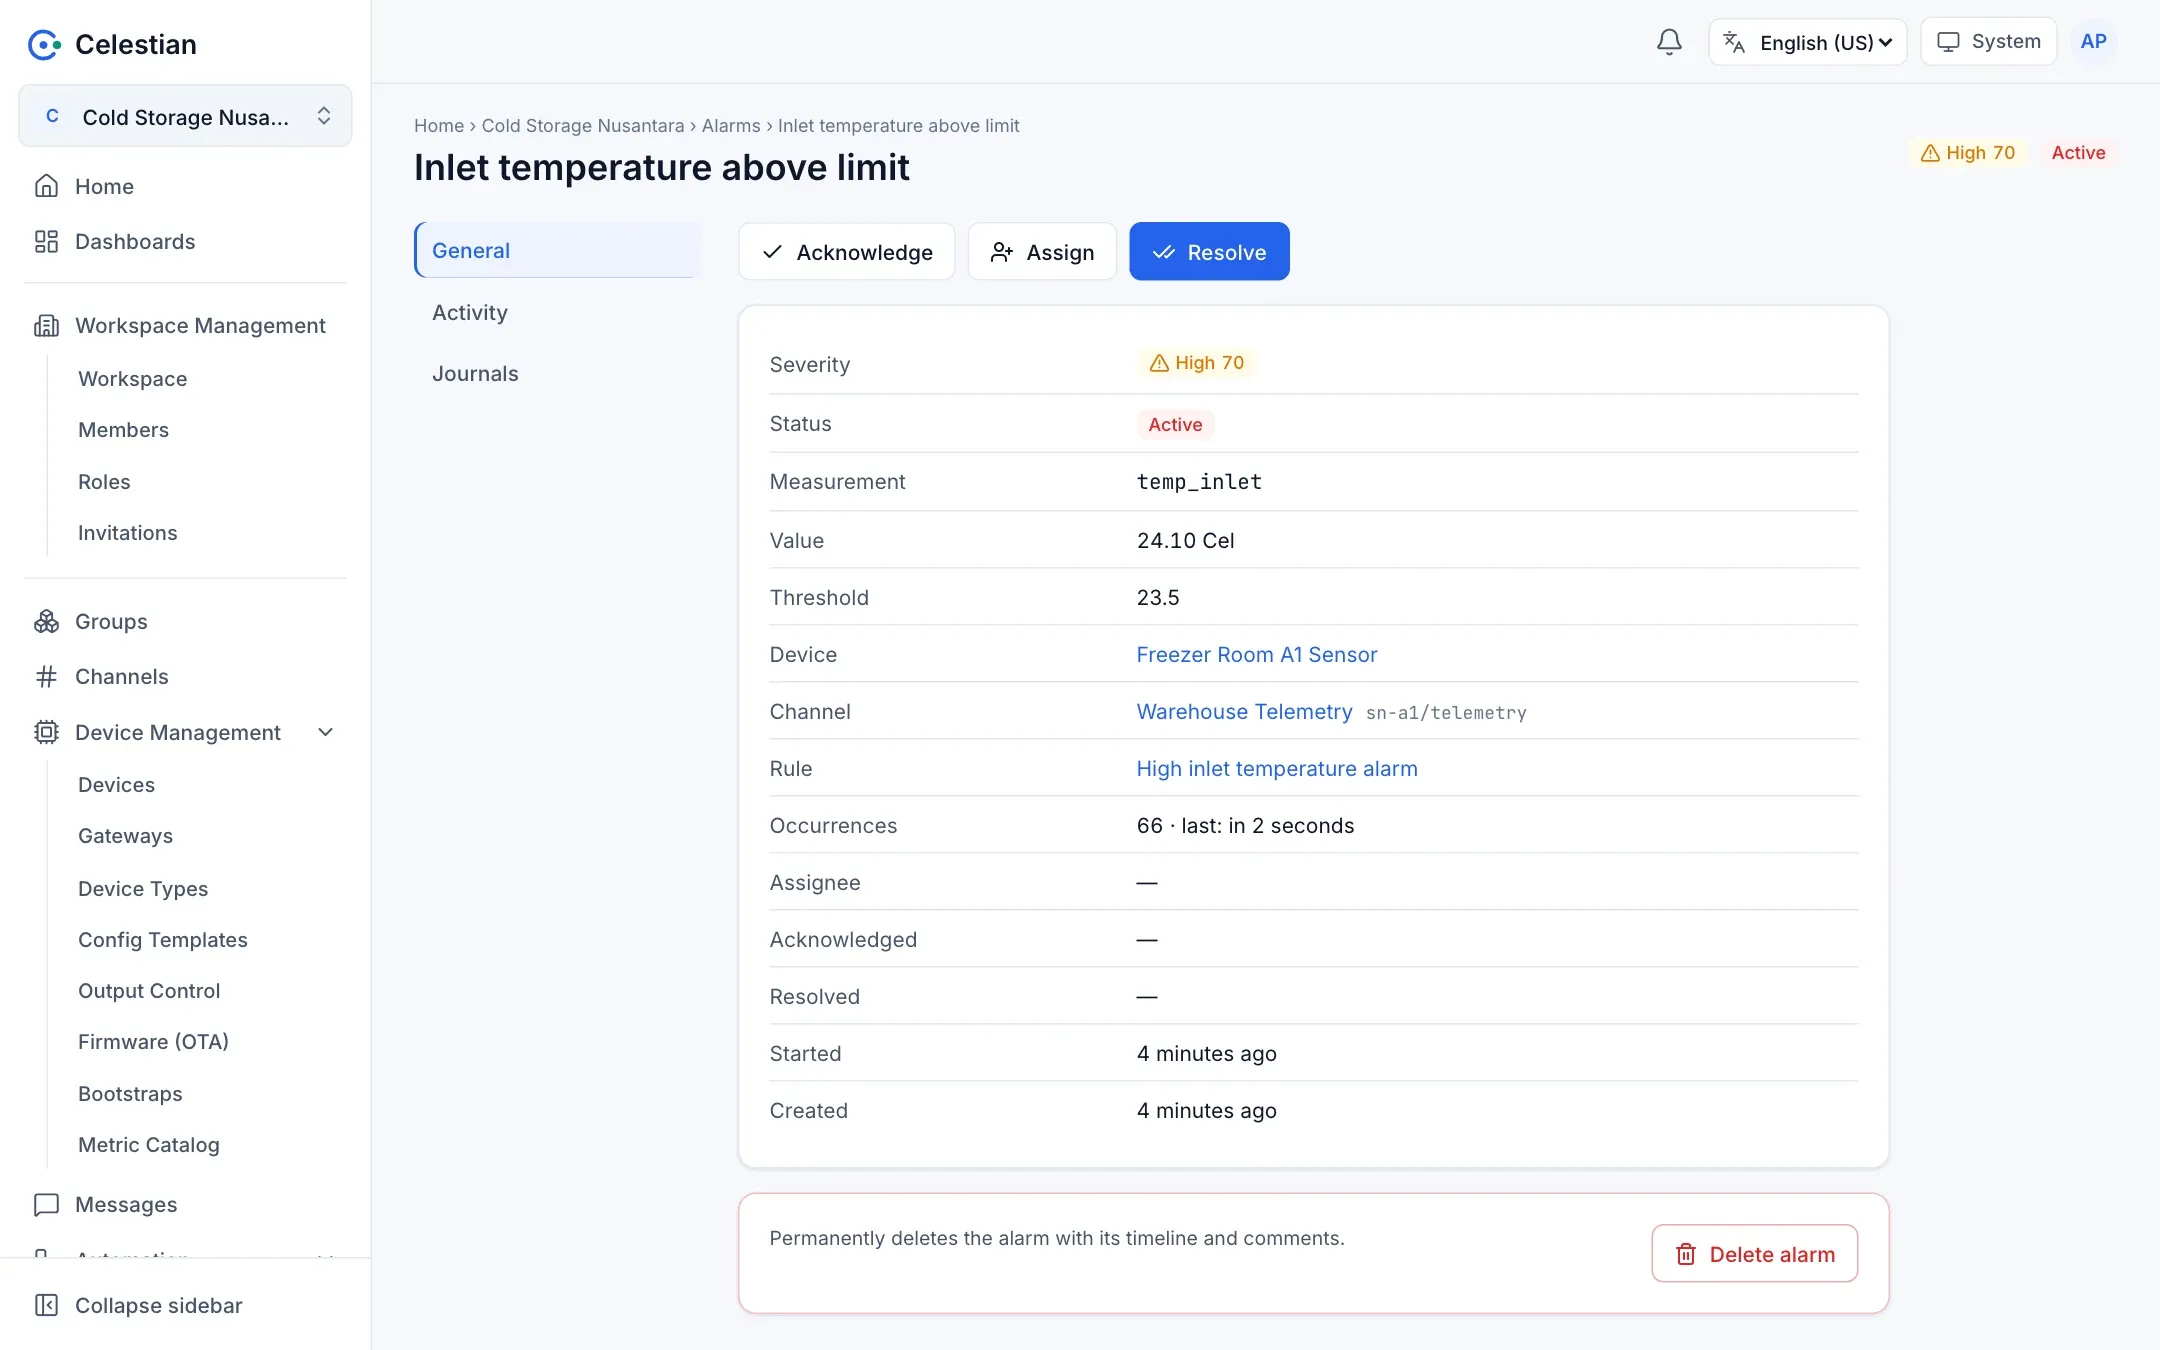Image resolution: width=2160 pixels, height=1350 pixels.
Task: Click the 24.10 Cel value
Action: click(1185, 540)
